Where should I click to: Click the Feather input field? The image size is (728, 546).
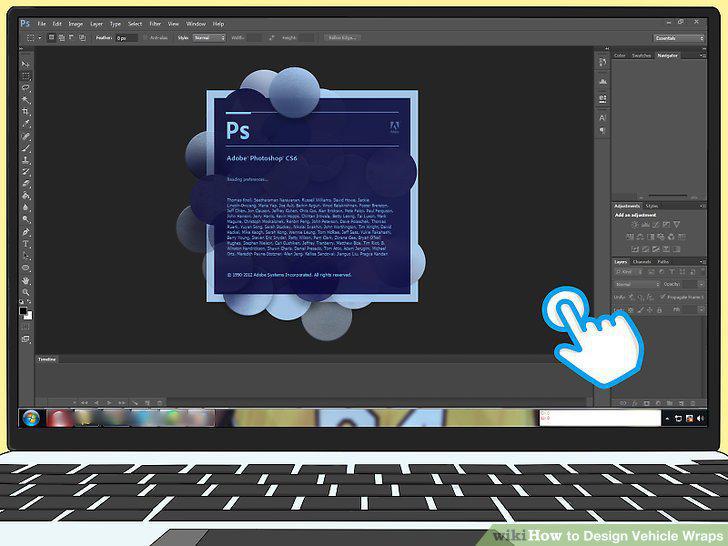click(x=127, y=38)
